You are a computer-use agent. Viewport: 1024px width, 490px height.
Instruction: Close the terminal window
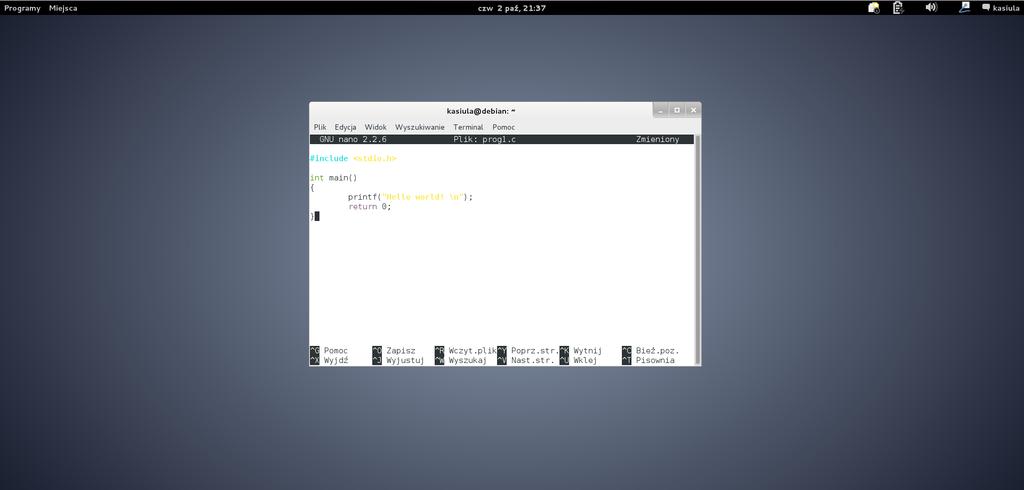point(693,110)
